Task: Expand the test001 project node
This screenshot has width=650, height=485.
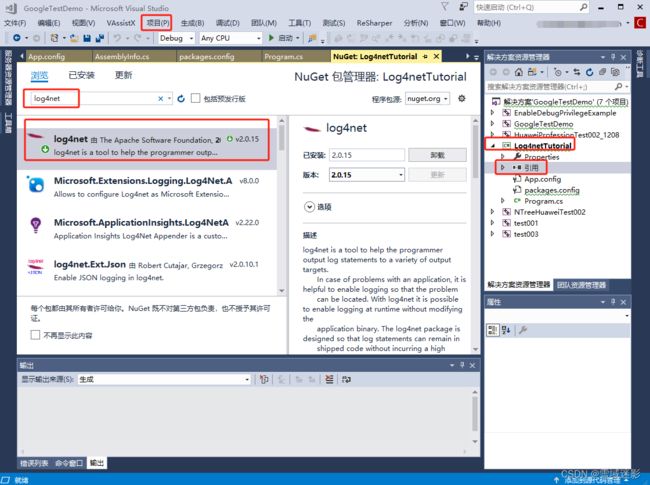Action: pos(492,223)
